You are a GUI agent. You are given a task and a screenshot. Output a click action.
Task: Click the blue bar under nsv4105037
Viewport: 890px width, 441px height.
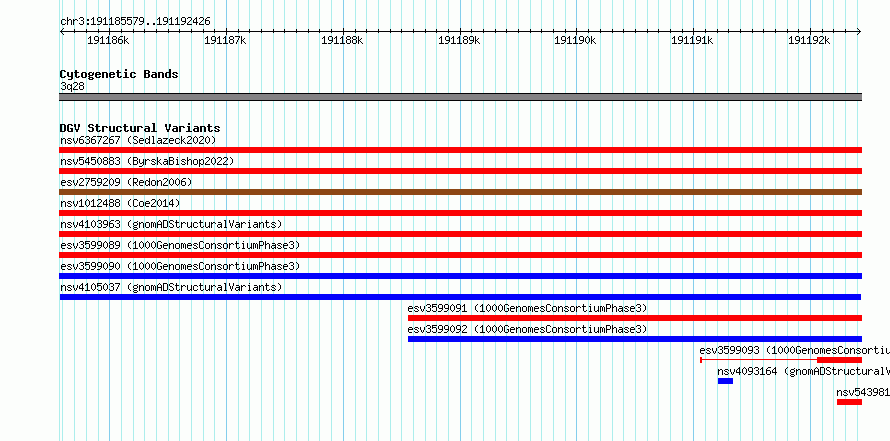coord(460,297)
